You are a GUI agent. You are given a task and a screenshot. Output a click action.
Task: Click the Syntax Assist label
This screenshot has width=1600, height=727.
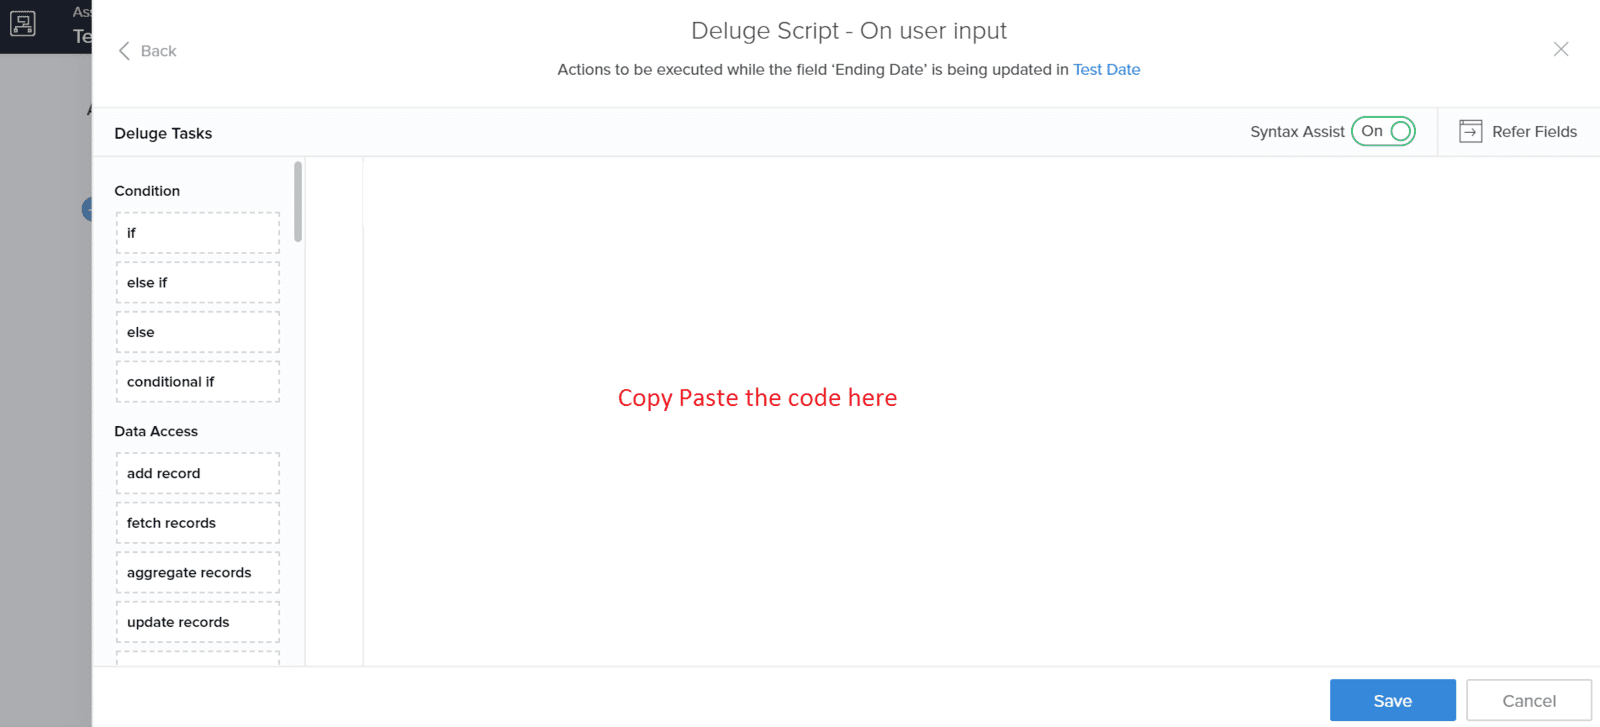1297,131
